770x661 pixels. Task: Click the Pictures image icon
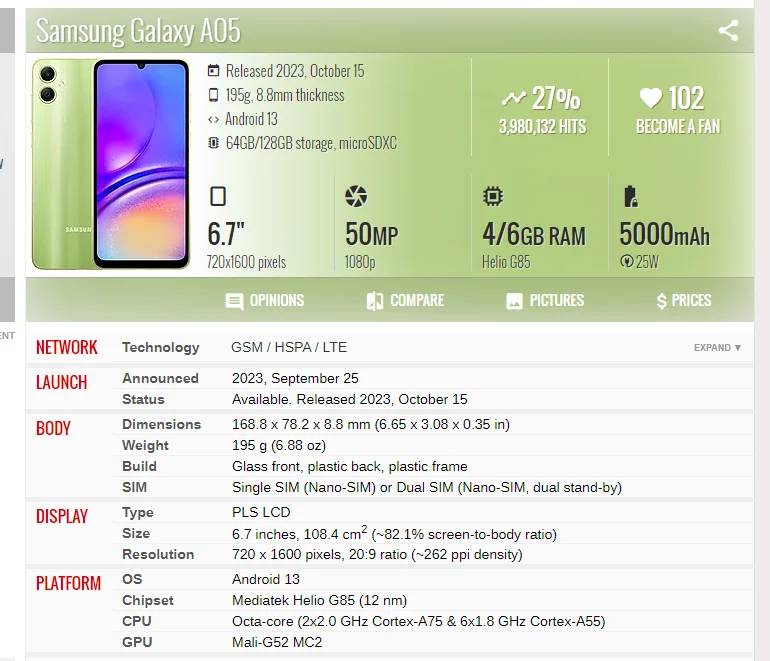tap(514, 301)
